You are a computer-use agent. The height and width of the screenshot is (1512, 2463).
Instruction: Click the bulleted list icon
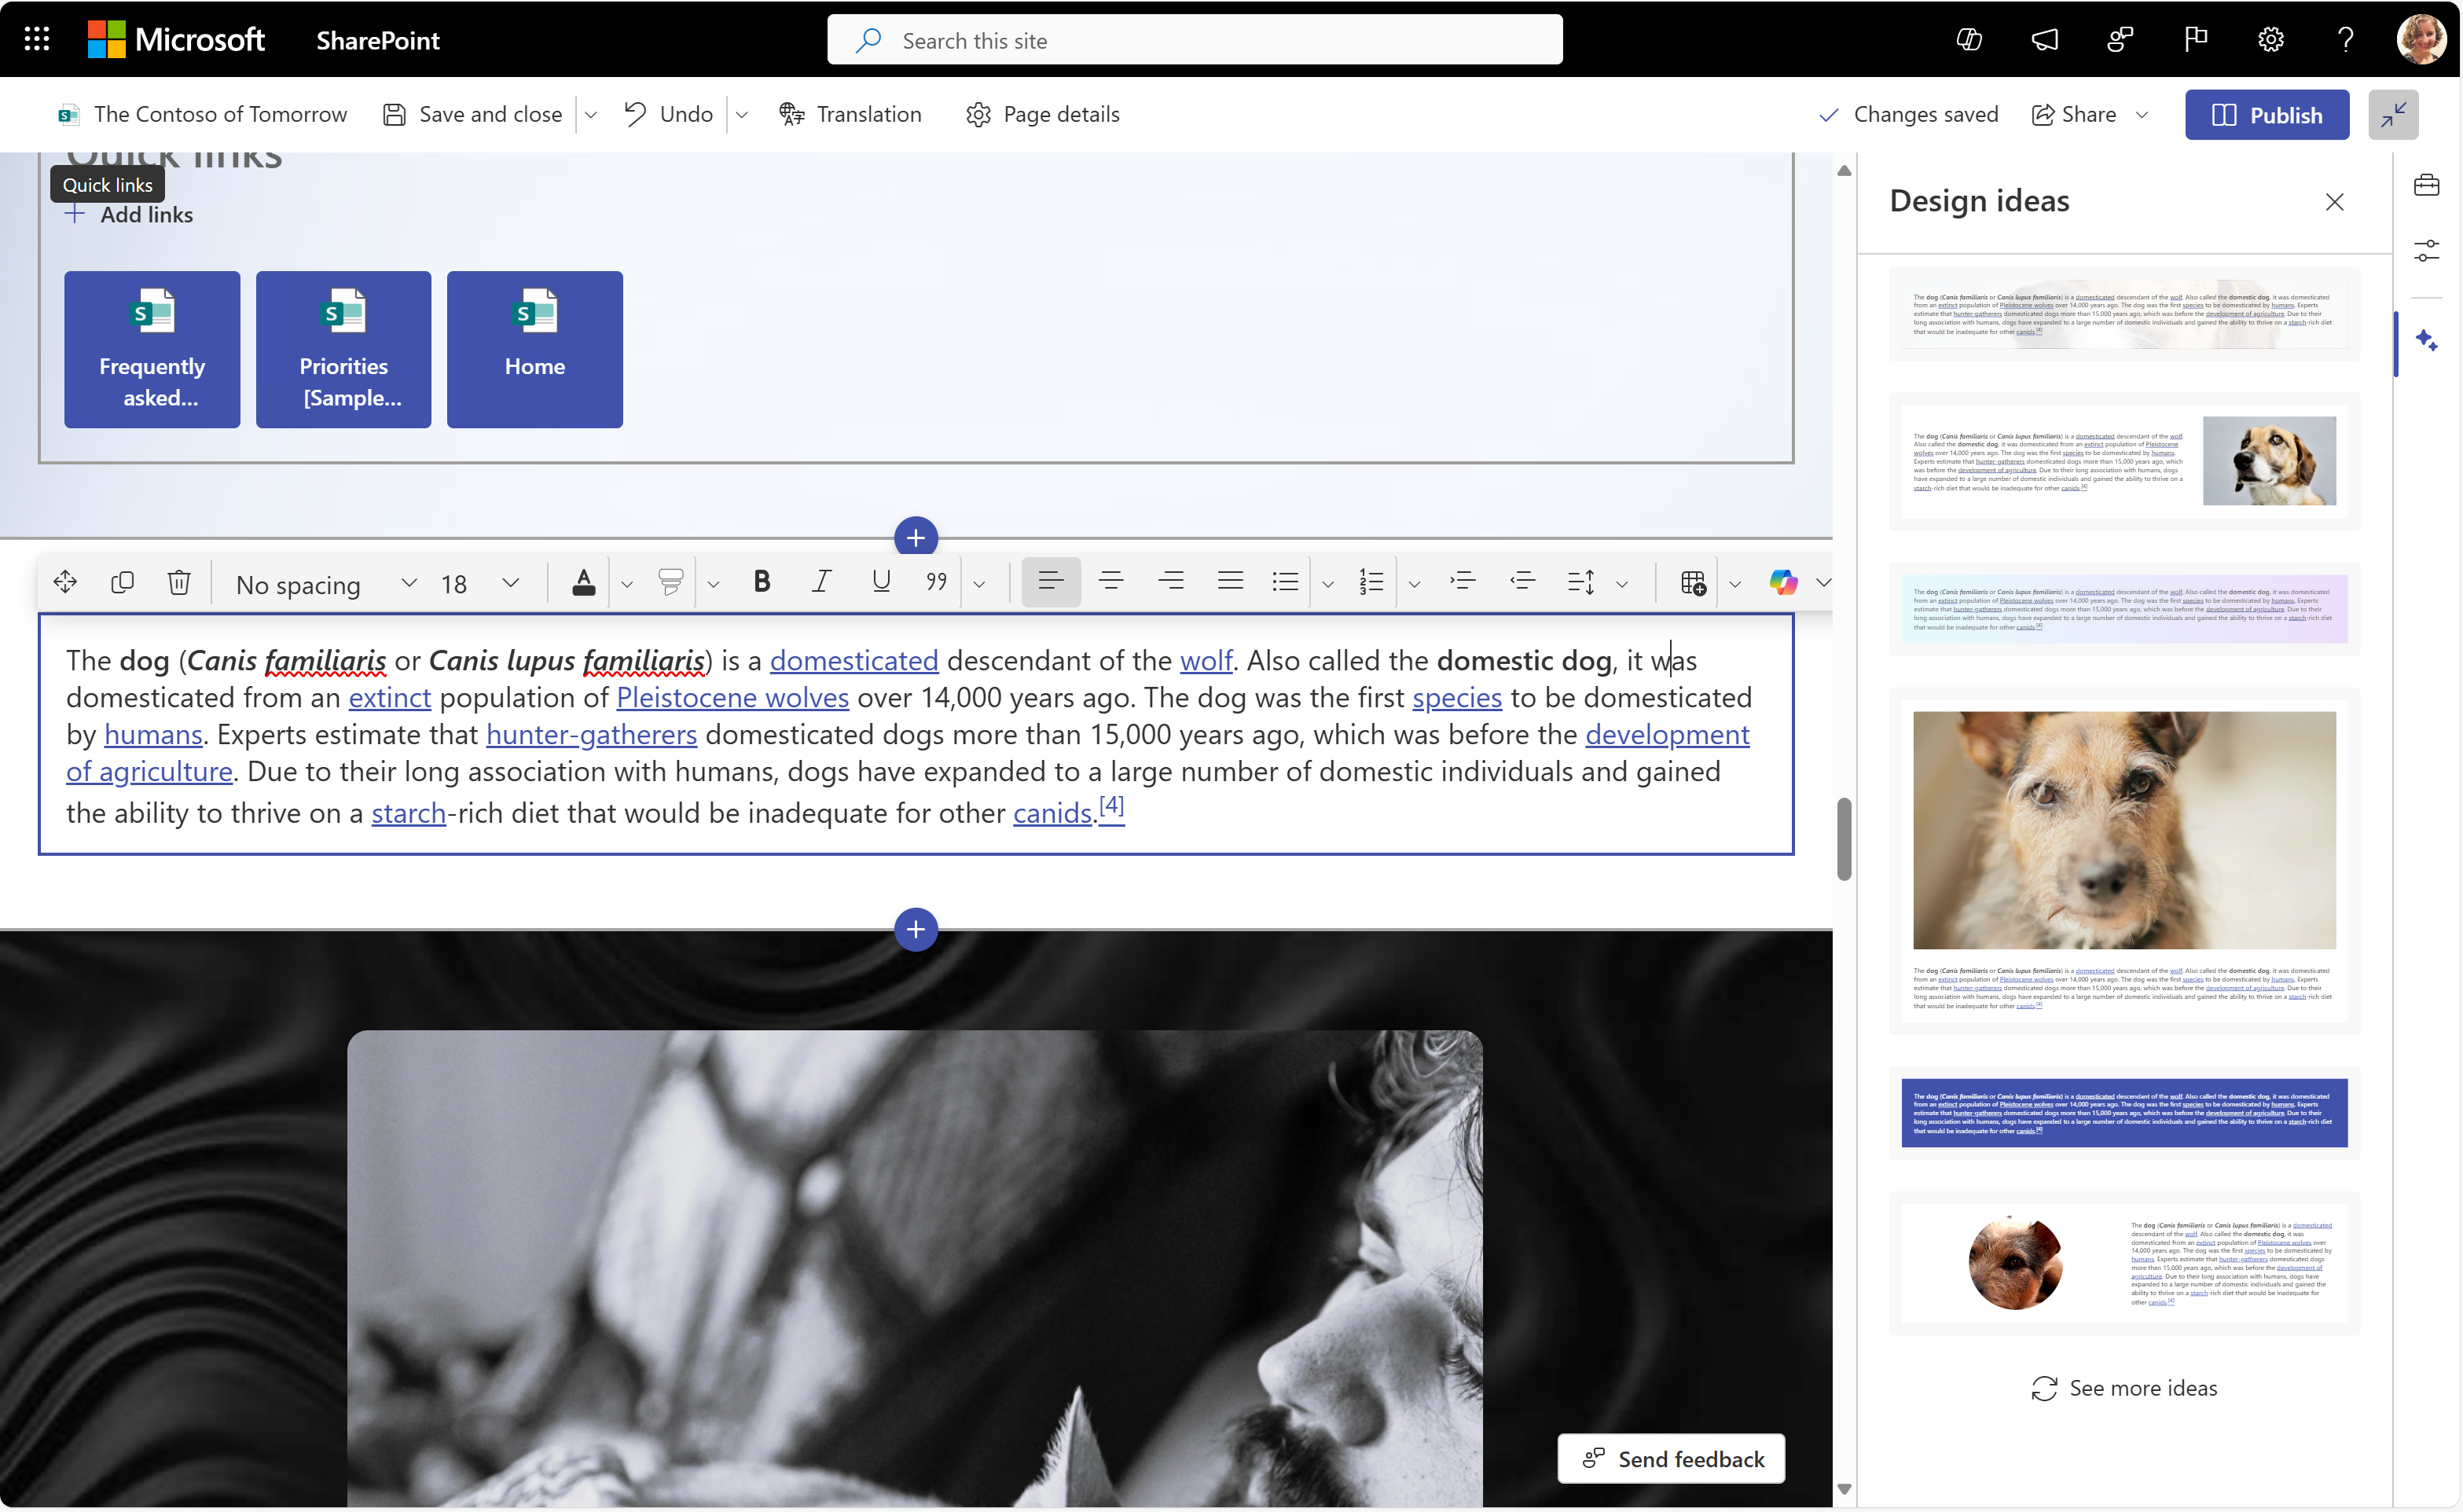(x=1286, y=581)
